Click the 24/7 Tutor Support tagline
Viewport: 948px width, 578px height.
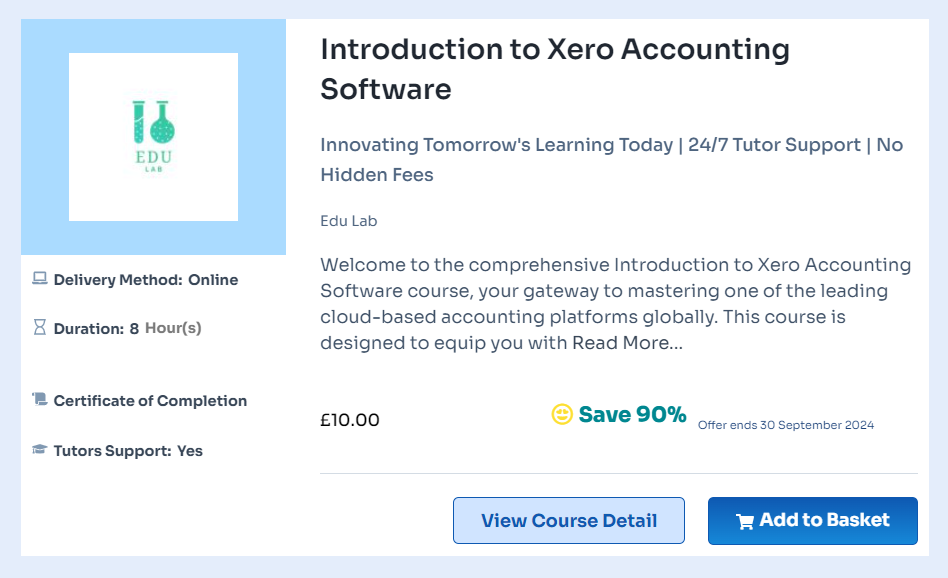774,145
